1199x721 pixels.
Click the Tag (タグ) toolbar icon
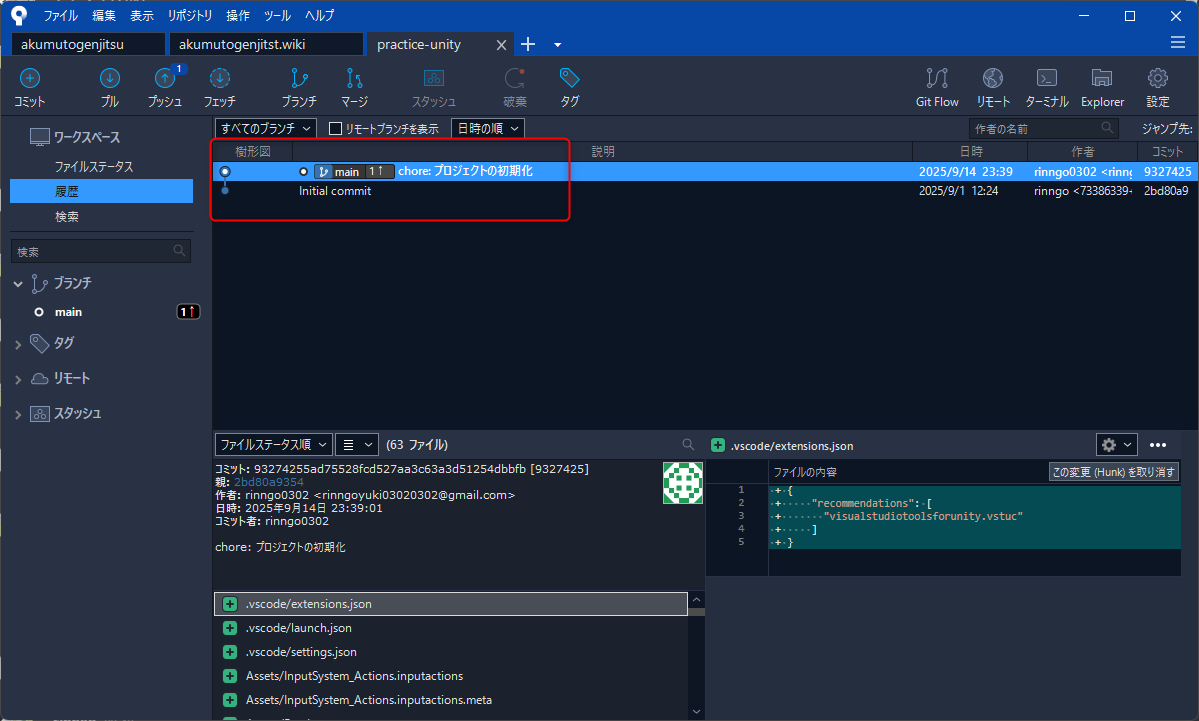click(x=570, y=78)
